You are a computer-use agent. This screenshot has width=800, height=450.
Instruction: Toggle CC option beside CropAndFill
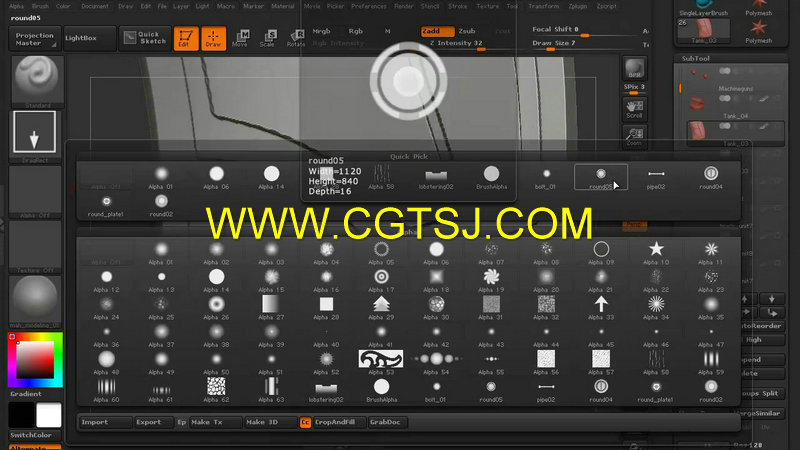tap(305, 422)
